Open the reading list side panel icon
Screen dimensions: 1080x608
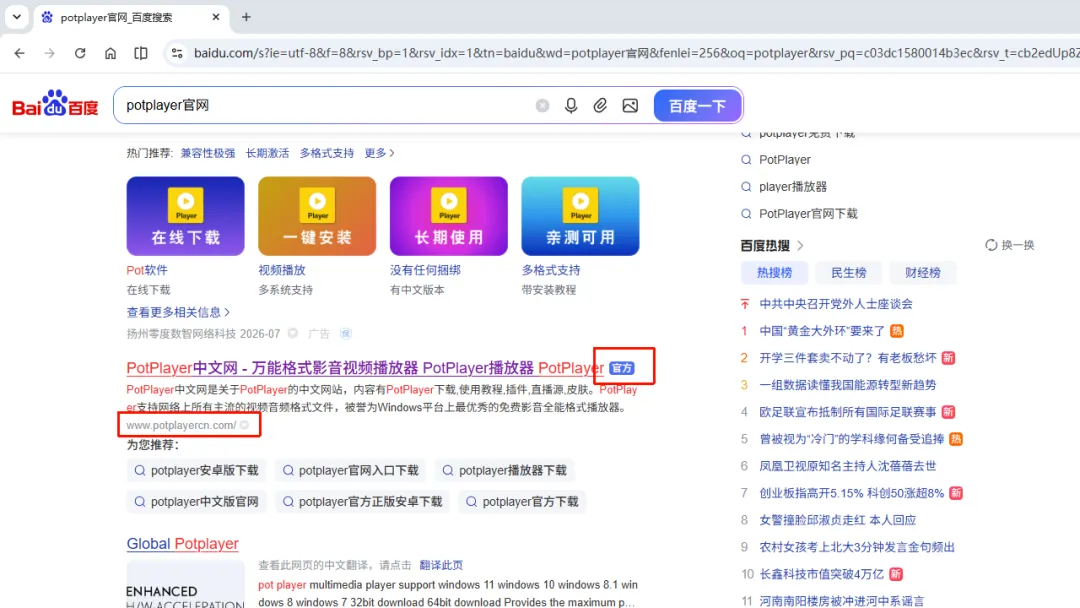click(141, 53)
